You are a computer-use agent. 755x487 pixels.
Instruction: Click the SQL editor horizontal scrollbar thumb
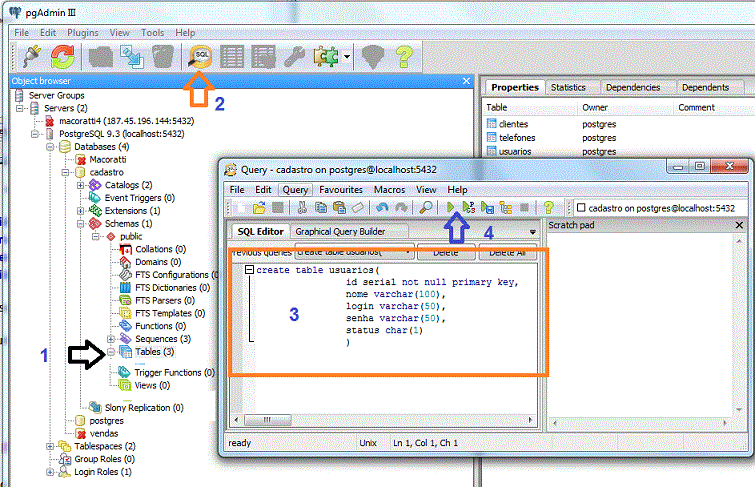click(267, 420)
